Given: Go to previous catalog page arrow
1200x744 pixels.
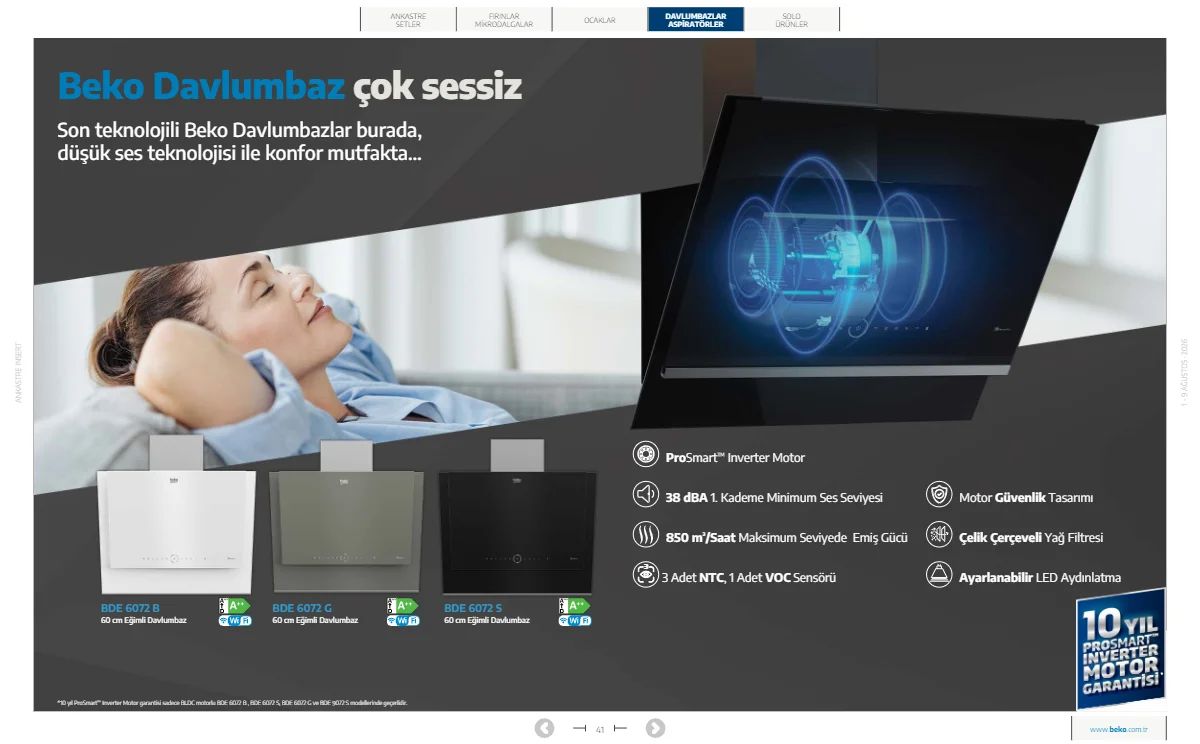Looking at the screenshot, I should coord(544,728).
